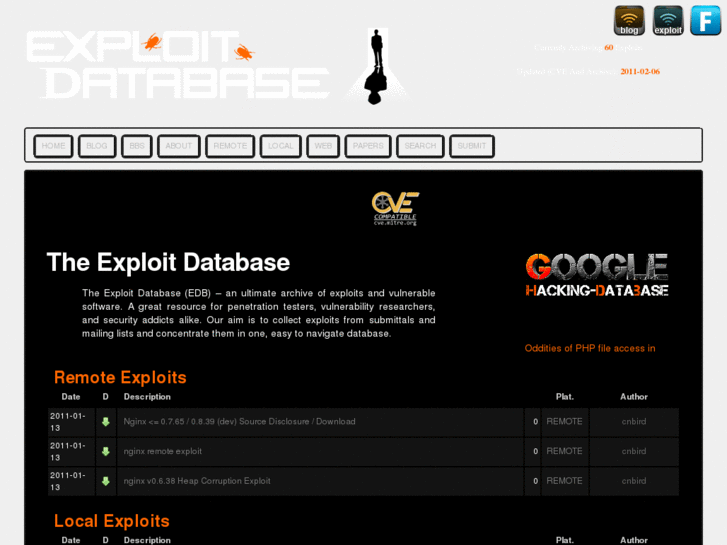Viewport: 727px width, 545px height.
Task: Open the PAPERS section
Action: click(368, 146)
